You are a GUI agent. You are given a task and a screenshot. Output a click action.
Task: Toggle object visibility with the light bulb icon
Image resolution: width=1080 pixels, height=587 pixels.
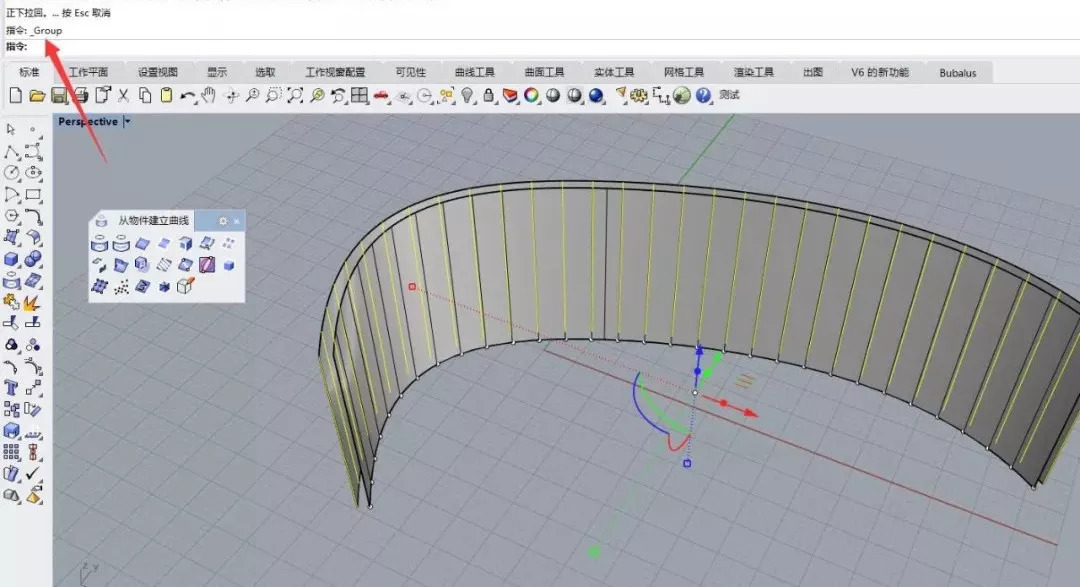[x=467, y=95]
